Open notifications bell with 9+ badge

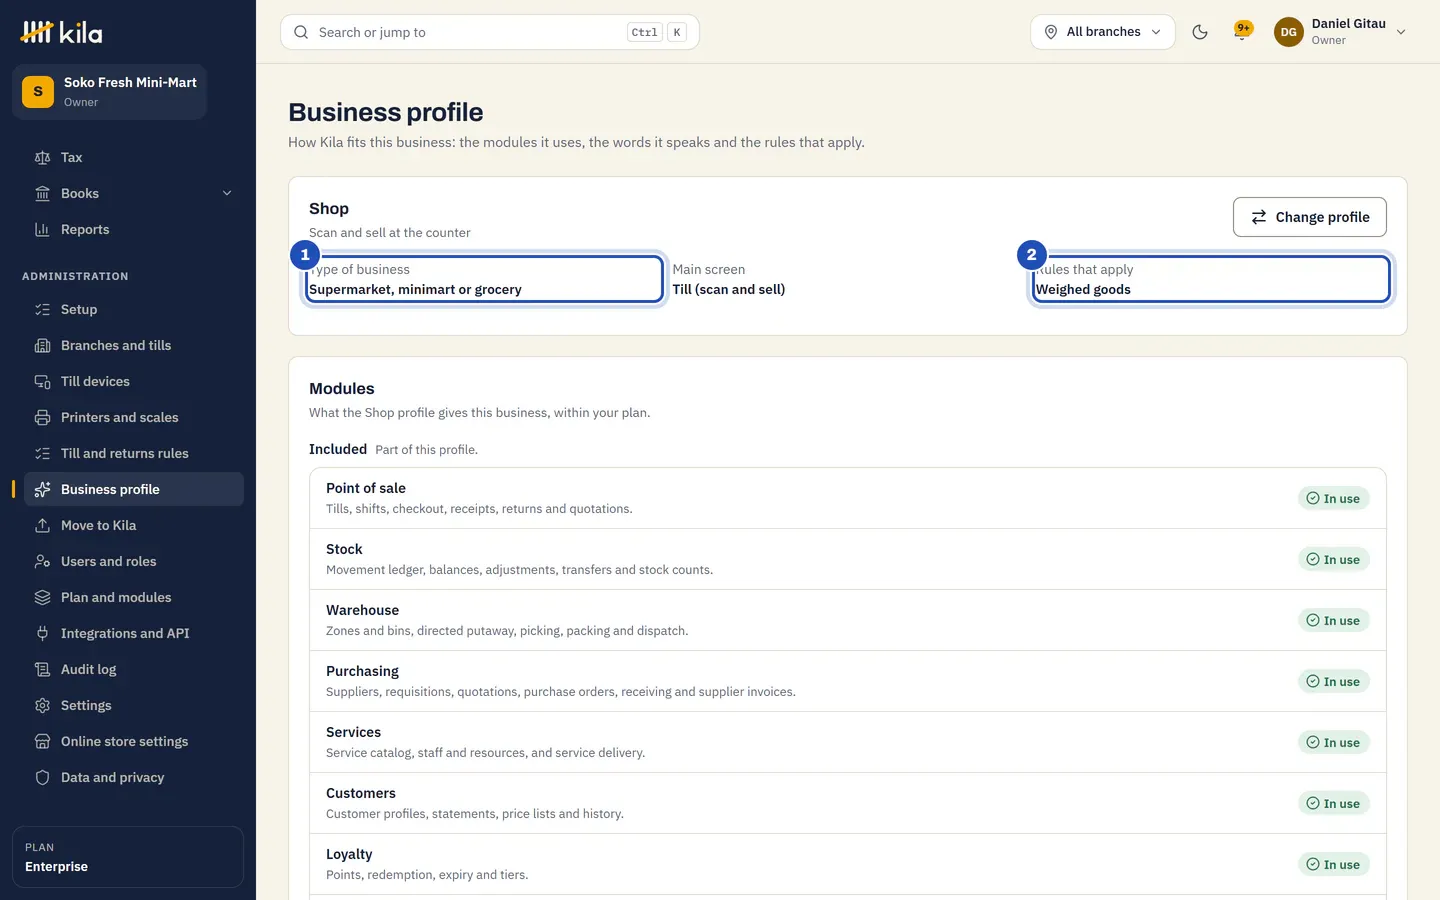1242,32
